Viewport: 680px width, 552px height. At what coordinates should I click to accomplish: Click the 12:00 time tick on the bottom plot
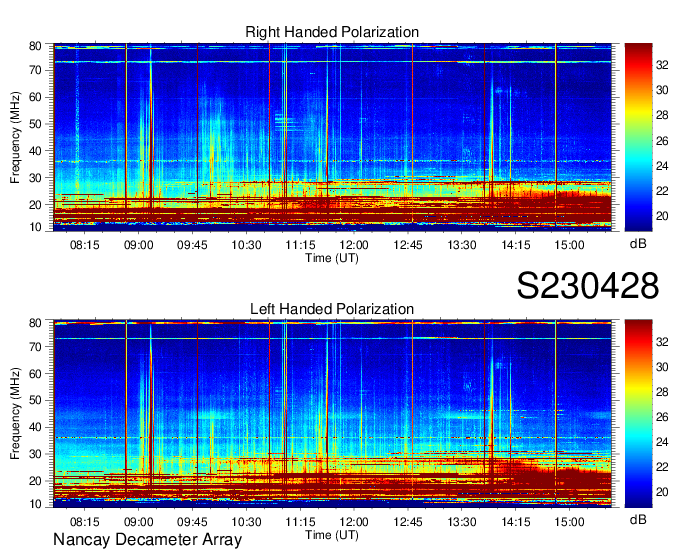point(354,522)
